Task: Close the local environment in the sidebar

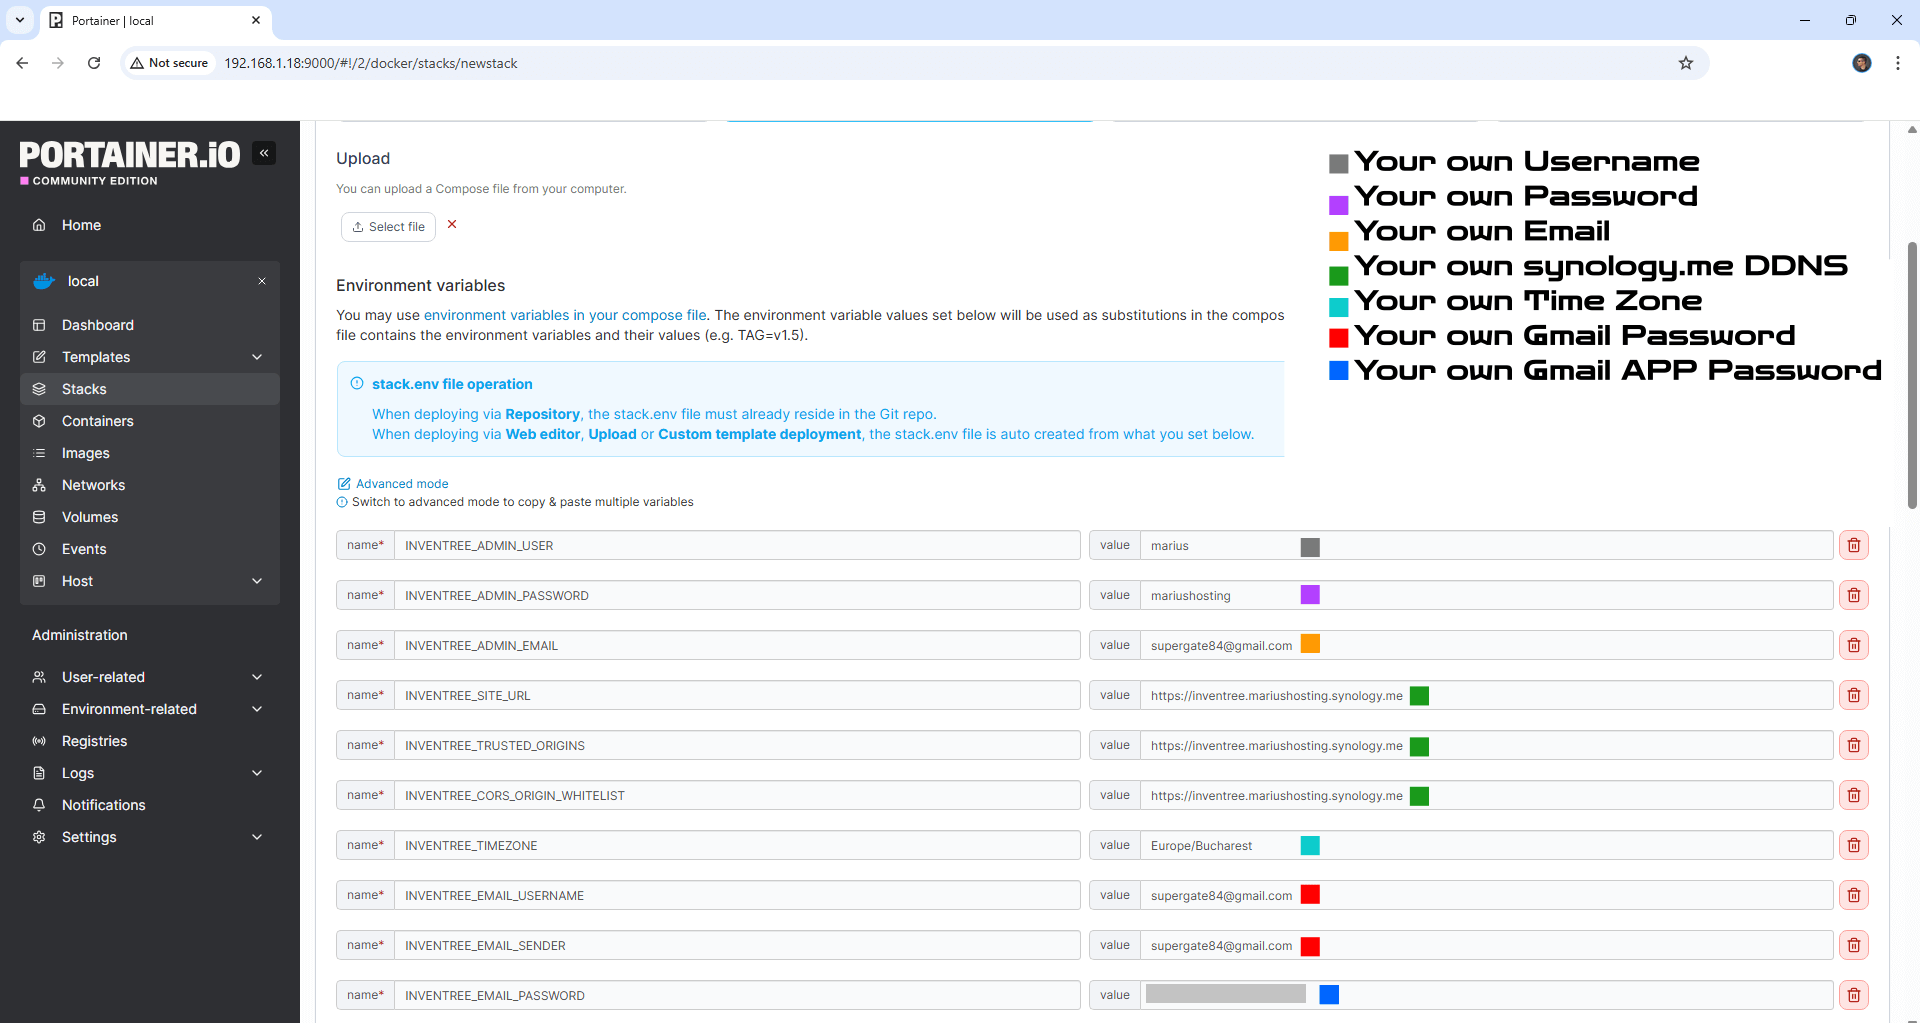Action: coord(262,281)
